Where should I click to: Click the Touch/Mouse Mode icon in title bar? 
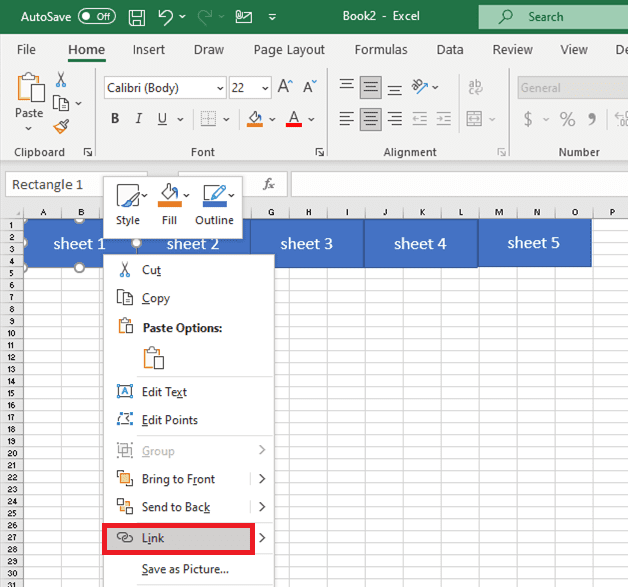(x=244, y=17)
